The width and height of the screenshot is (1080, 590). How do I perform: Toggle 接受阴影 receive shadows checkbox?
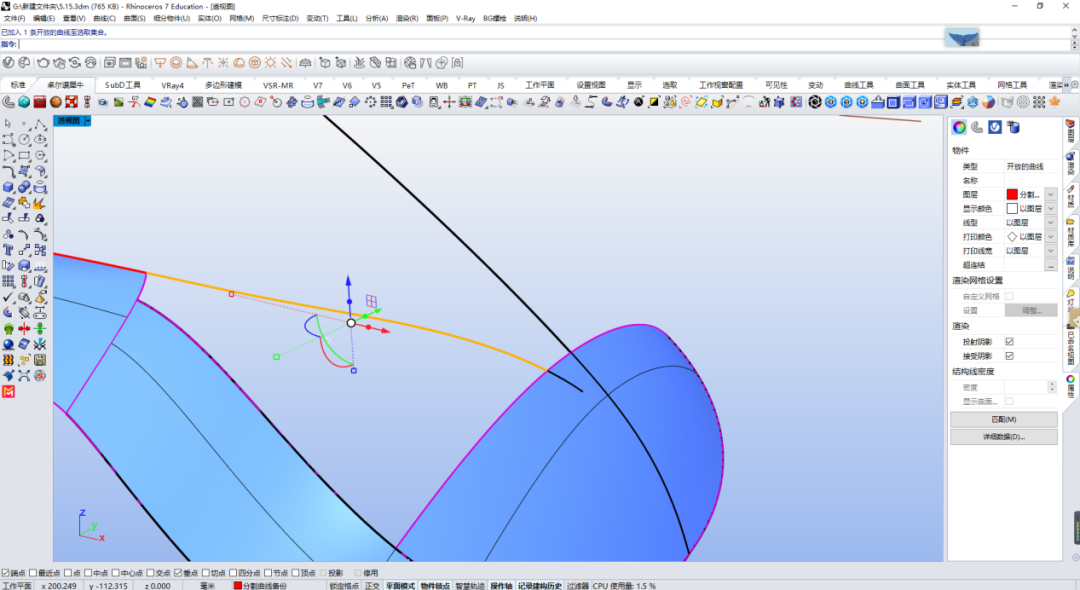[x=1009, y=356]
